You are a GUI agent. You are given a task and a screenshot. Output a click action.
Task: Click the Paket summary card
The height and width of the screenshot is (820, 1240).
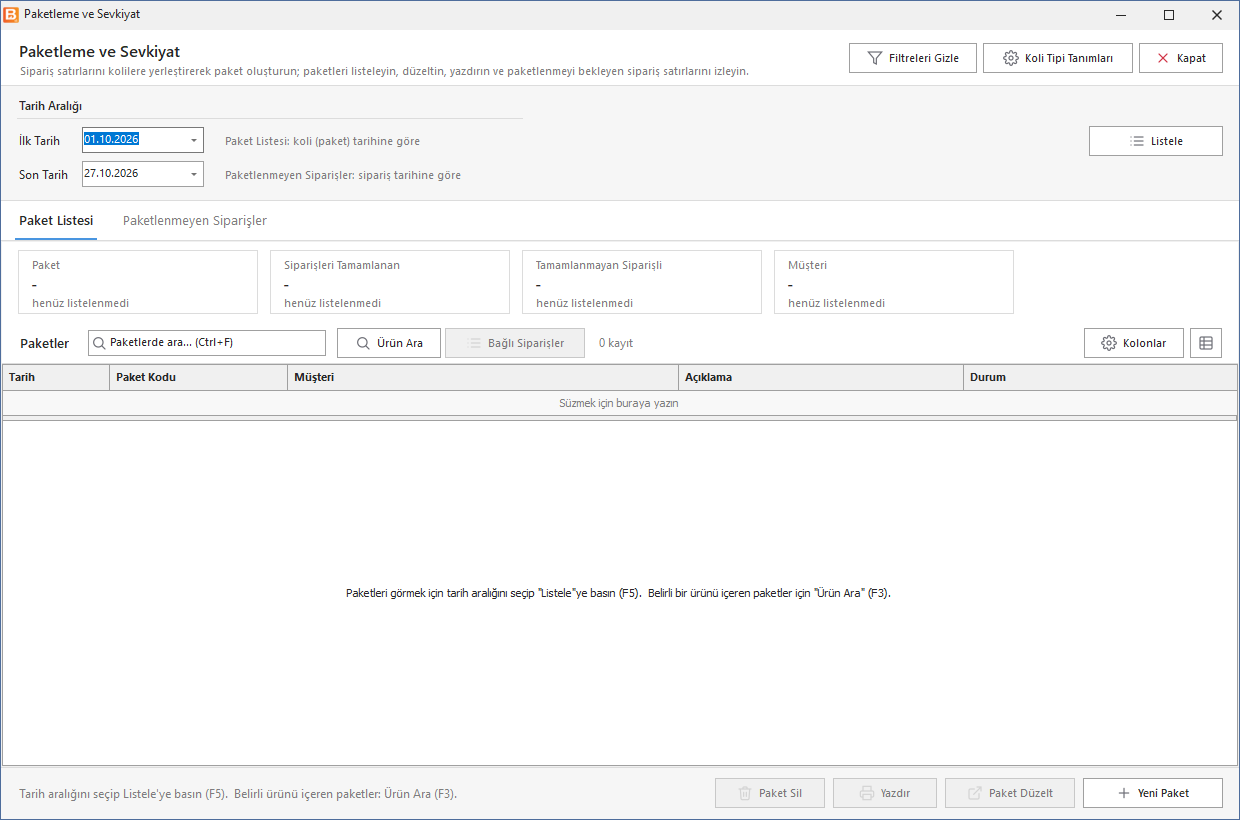click(138, 282)
